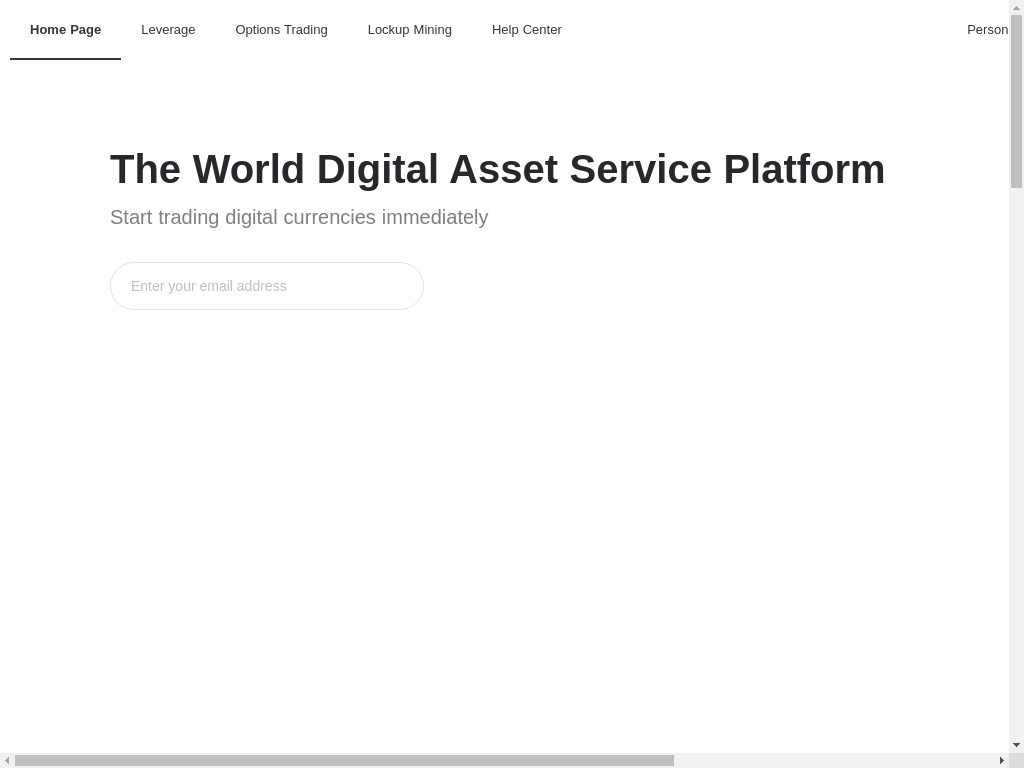1024x768 pixels.
Task: Focus the 'Enter your email address' field
Action: click(x=266, y=286)
